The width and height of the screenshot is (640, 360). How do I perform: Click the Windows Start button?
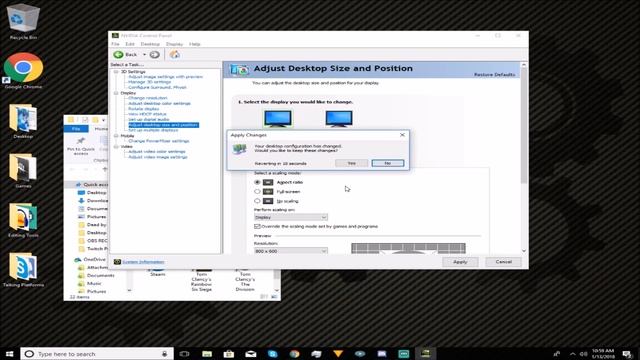(x=9, y=353)
